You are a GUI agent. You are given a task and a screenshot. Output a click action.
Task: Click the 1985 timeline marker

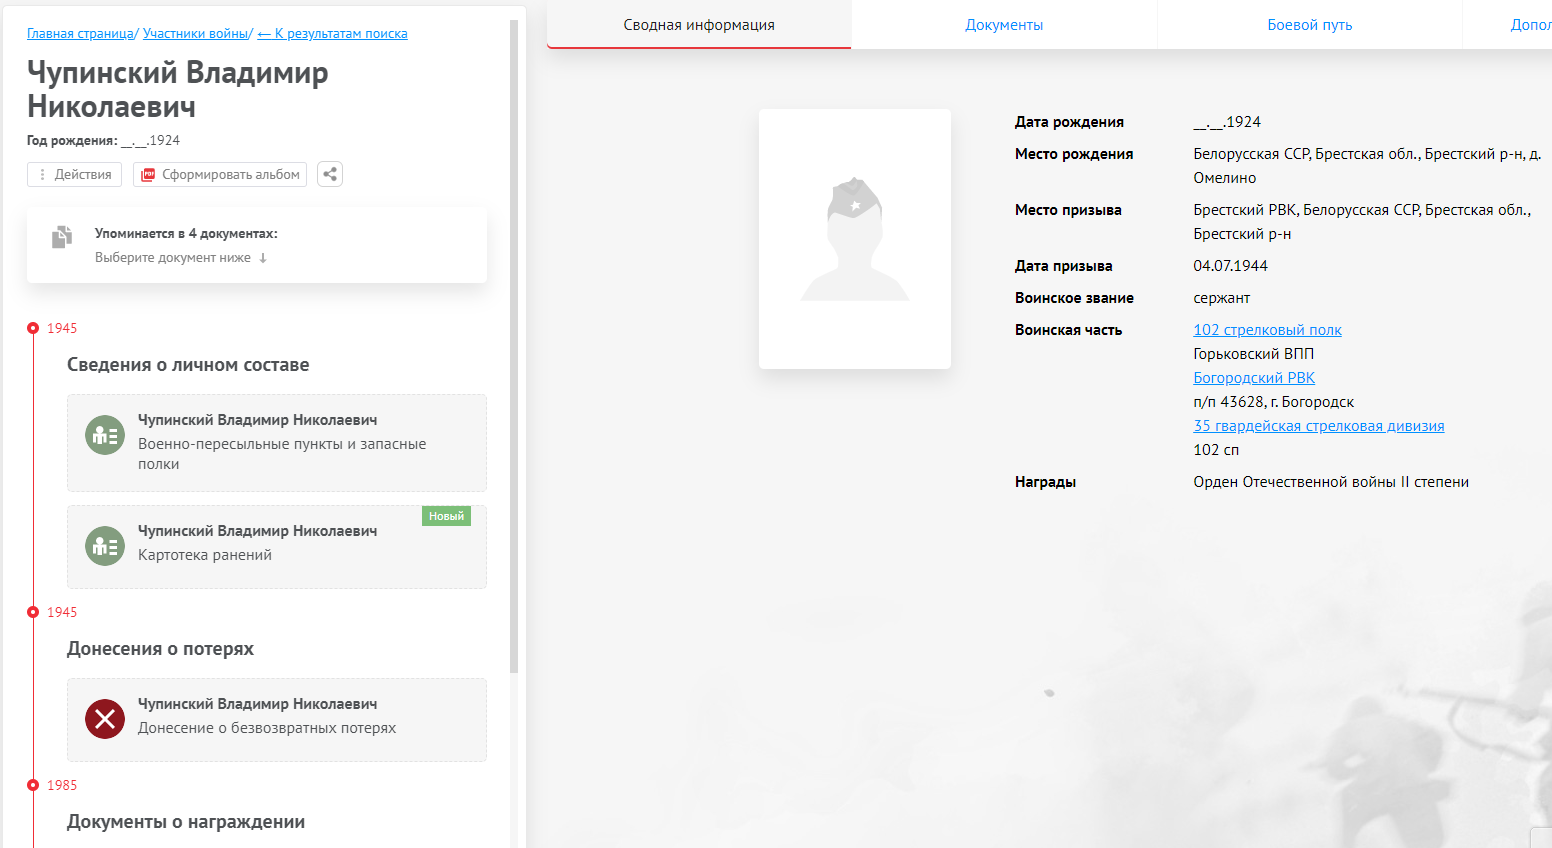(x=33, y=785)
